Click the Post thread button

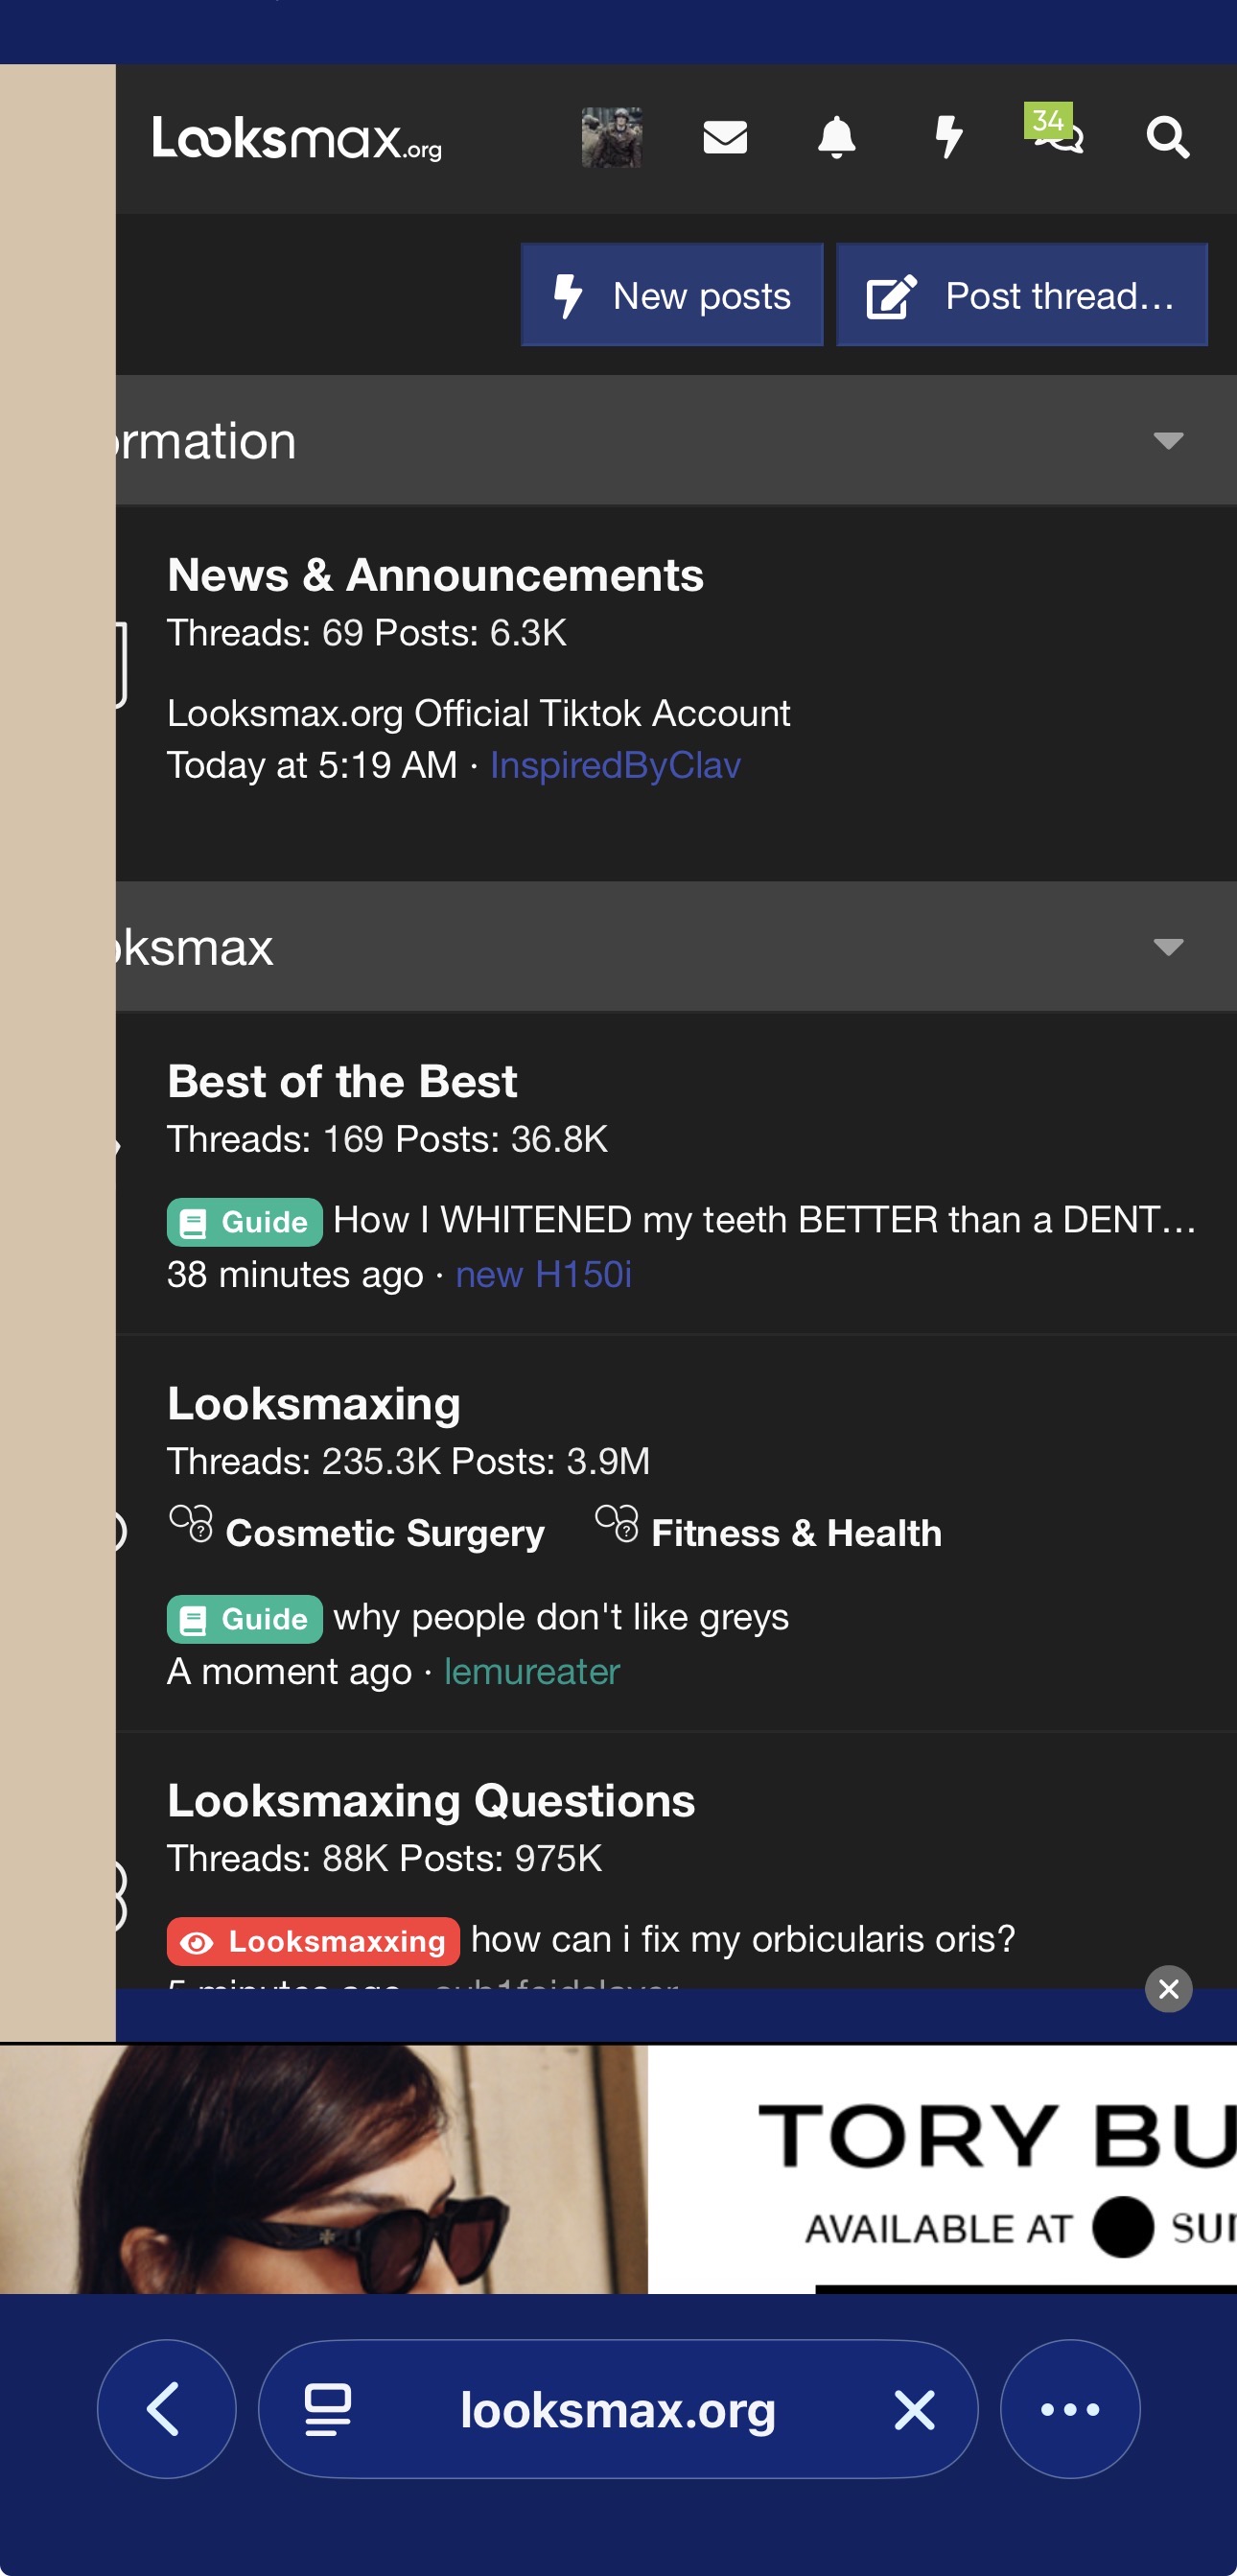tap(1021, 296)
